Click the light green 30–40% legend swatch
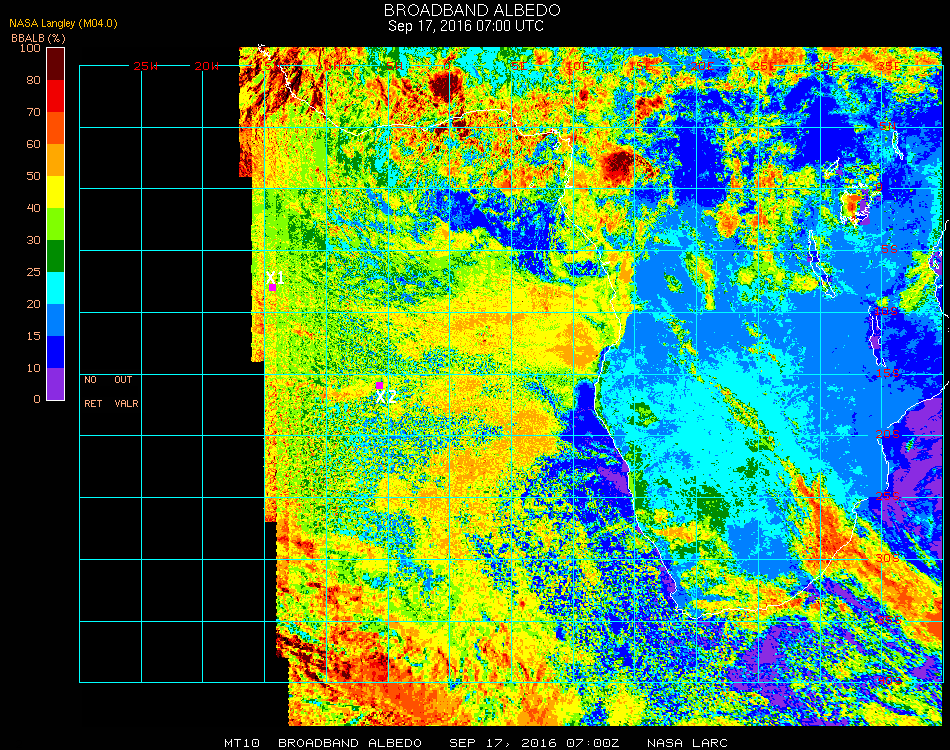 (55, 224)
